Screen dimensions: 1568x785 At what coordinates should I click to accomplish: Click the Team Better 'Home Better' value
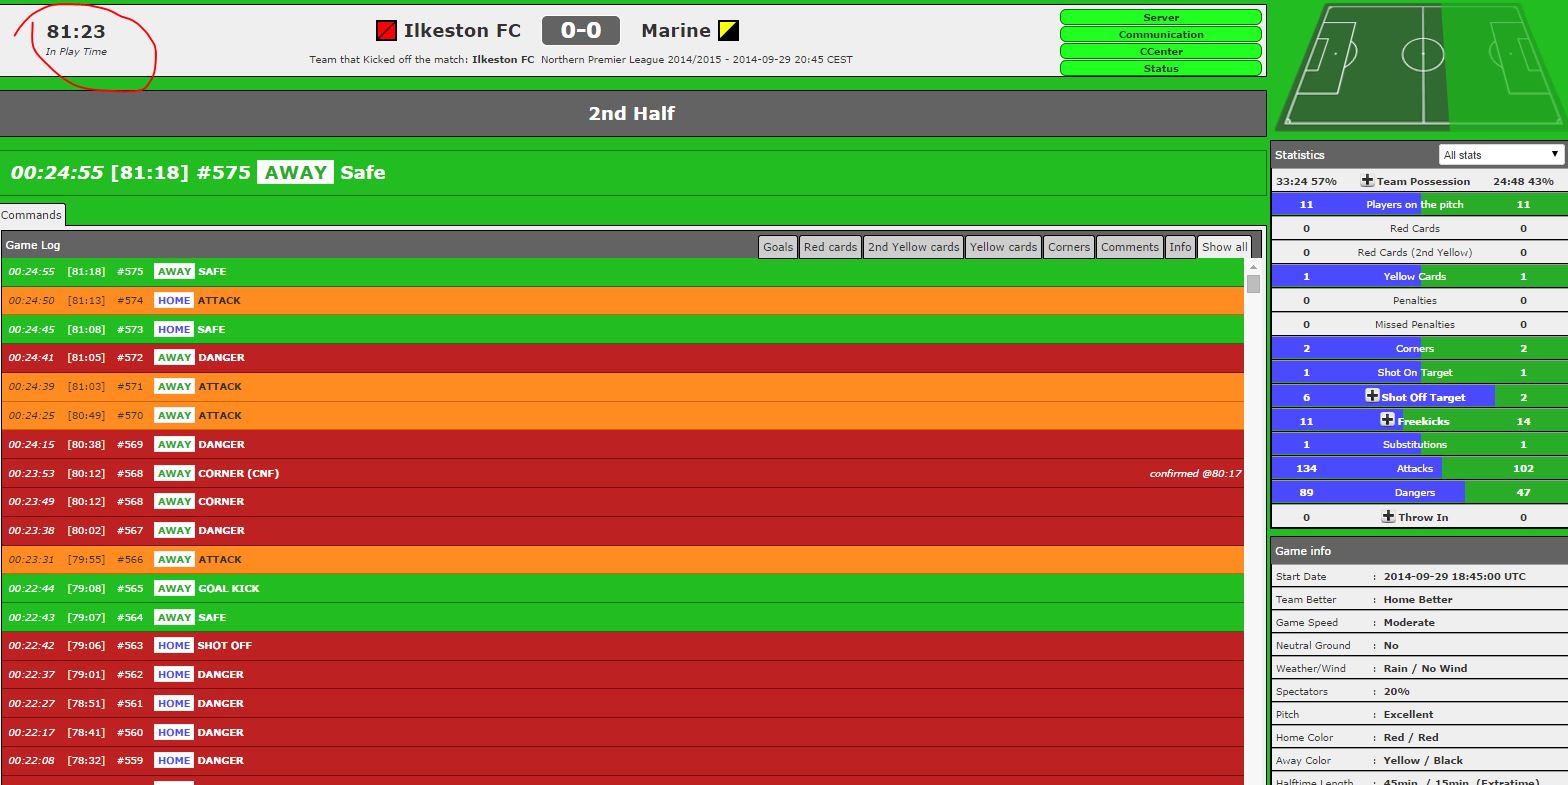coord(1418,599)
